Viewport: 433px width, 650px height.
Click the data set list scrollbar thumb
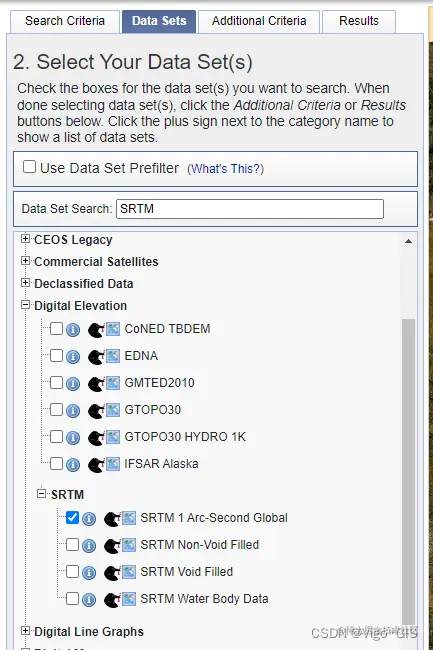click(408, 473)
